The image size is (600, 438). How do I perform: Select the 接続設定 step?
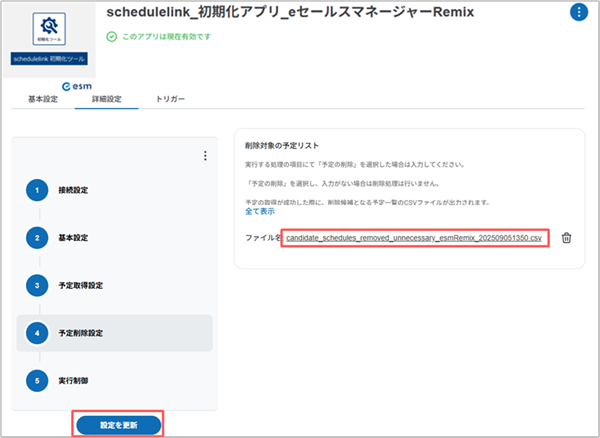(x=76, y=190)
